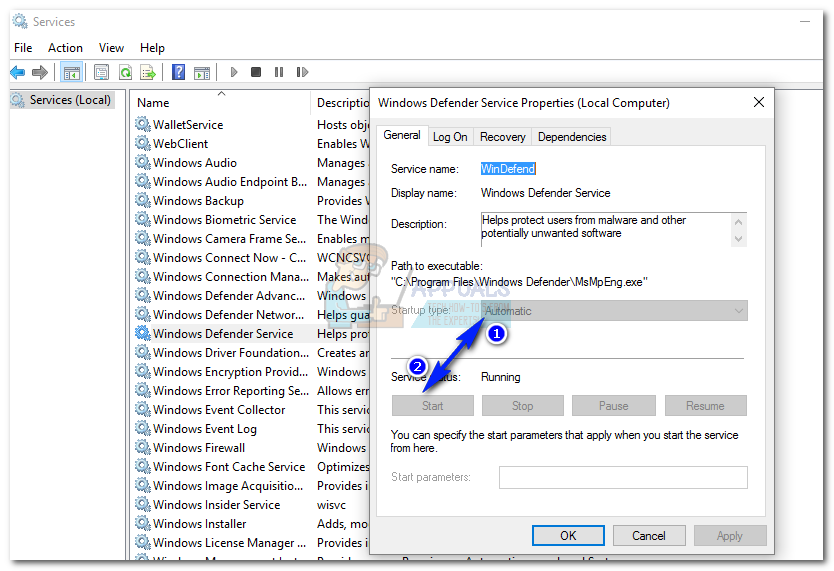Click the Show/Hide Action Pane icon
Image resolution: width=834 pixels, height=571 pixels.
point(202,72)
